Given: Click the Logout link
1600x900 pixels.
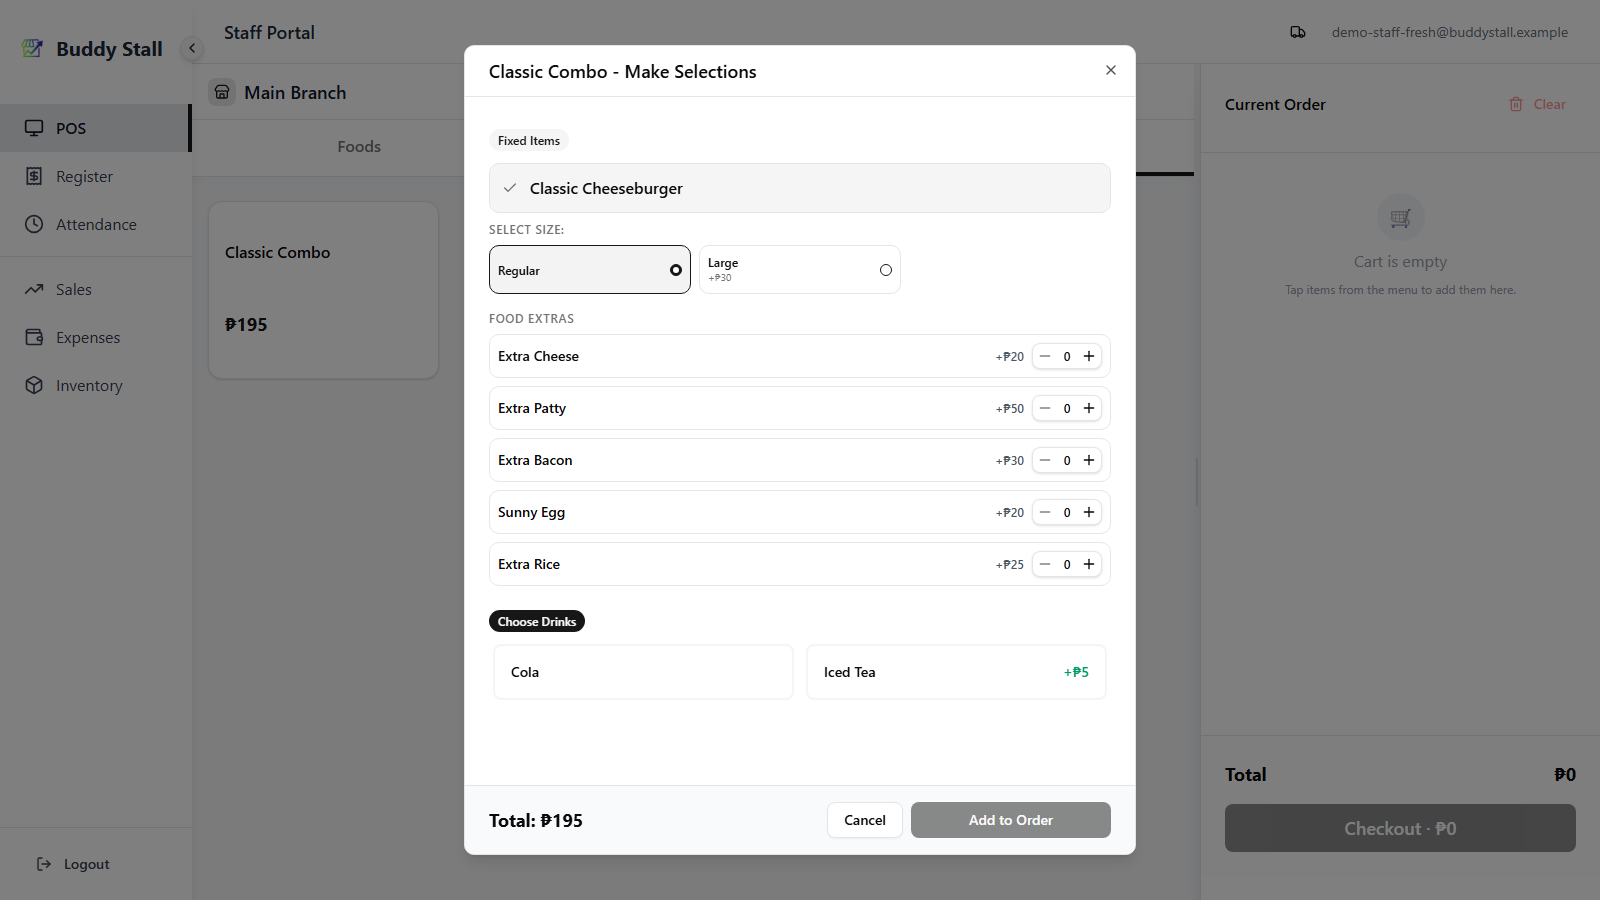Looking at the screenshot, I should [73, 864].
